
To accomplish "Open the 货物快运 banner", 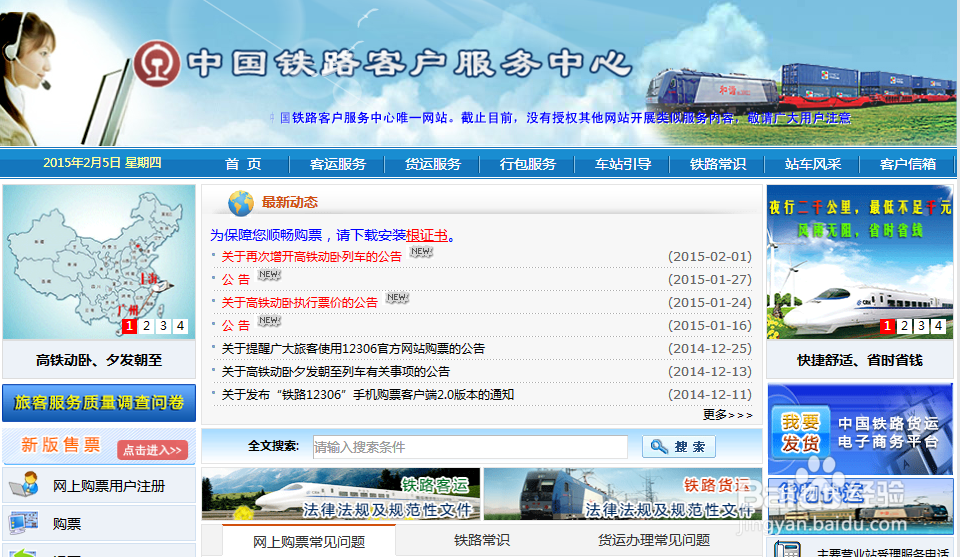I will [860, 507].
